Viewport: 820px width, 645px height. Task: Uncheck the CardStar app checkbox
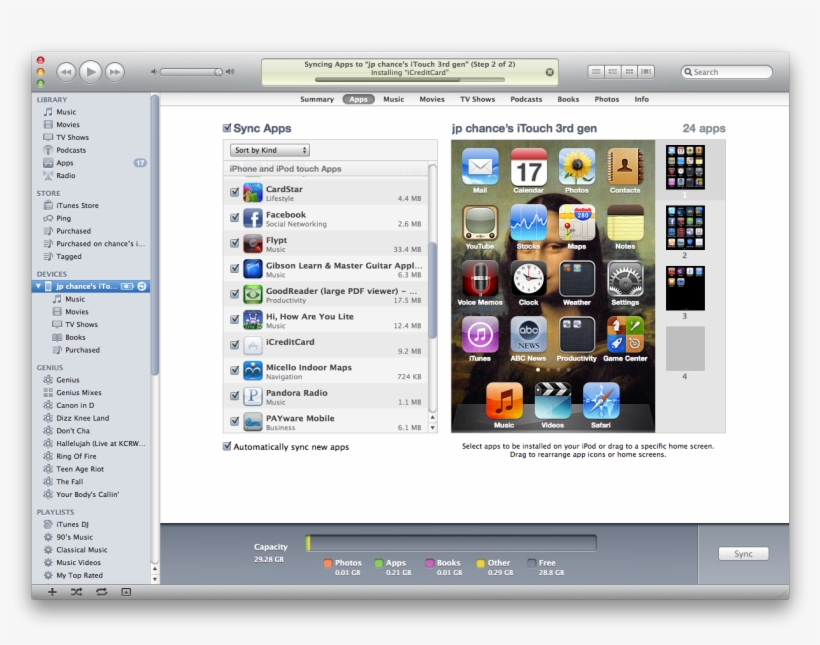(235, 192)
